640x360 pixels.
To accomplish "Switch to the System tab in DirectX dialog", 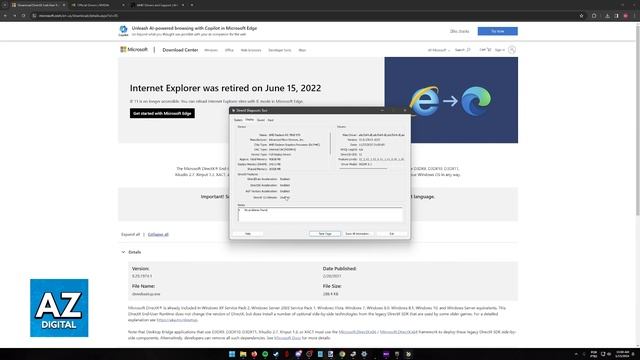I will (238, 120).
